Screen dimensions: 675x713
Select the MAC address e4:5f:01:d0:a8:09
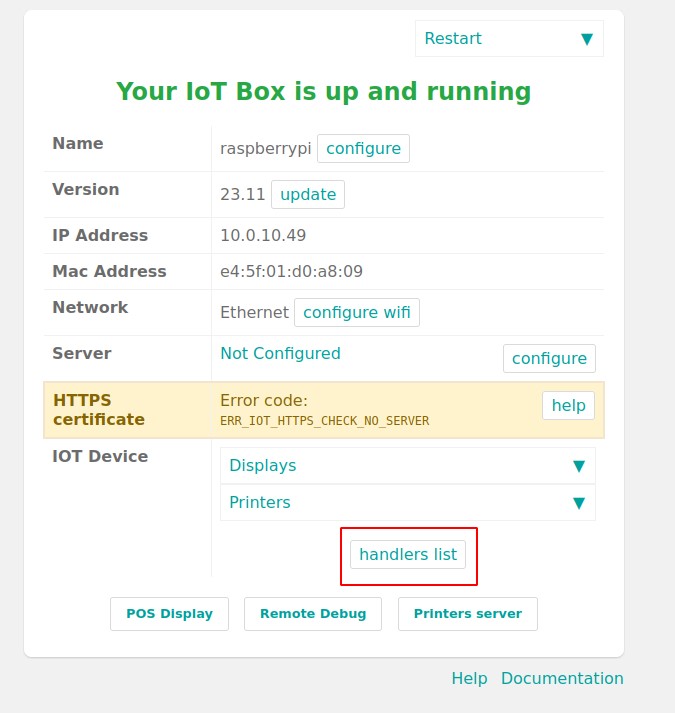pyautogui.click(x=292, y=271)
